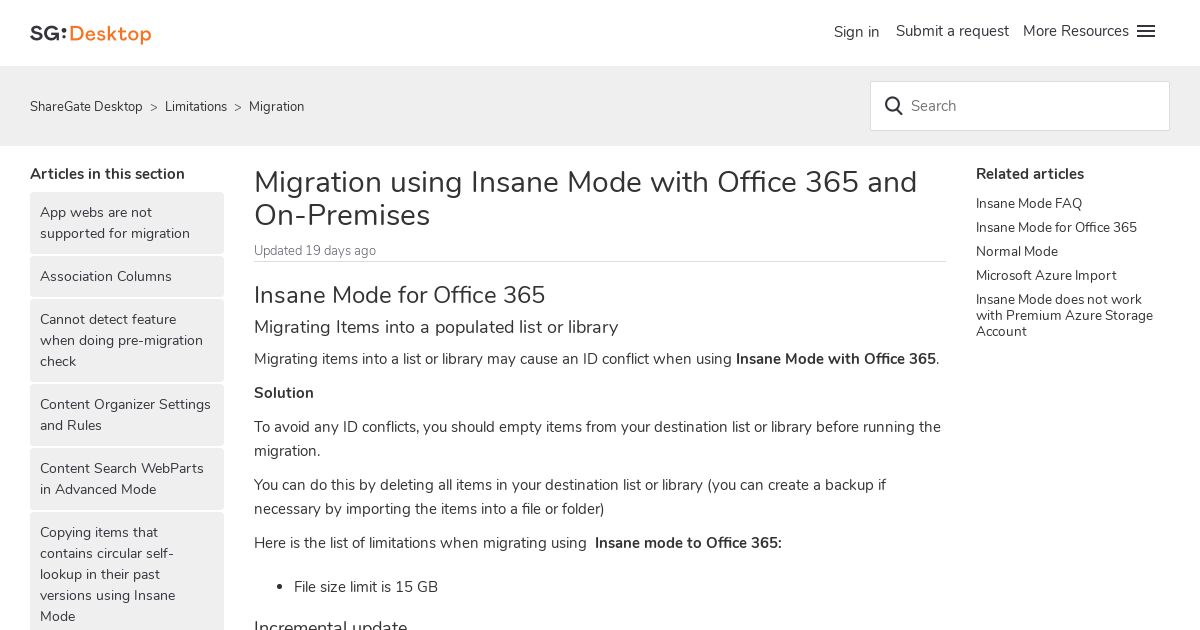
Task: Select Migration breadcrumb
Action: pyautogui.click(x=277, y=107)
